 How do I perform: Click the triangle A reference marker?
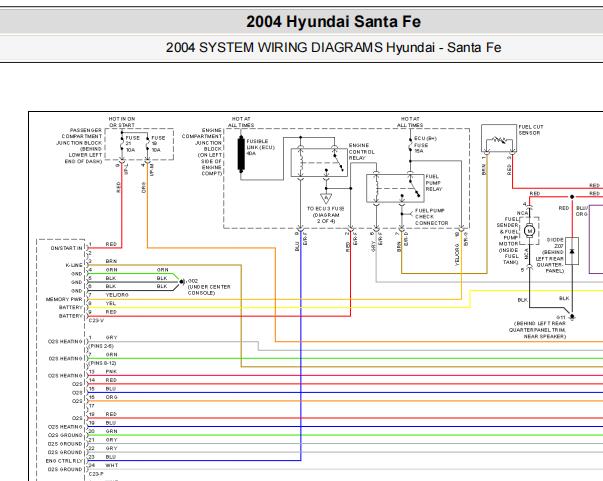[x=326, y=198]
